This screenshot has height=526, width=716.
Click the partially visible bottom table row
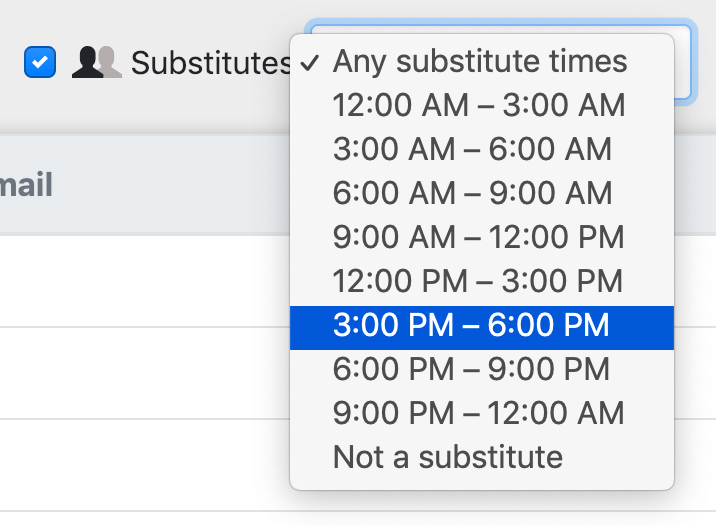tap(140, 519)
